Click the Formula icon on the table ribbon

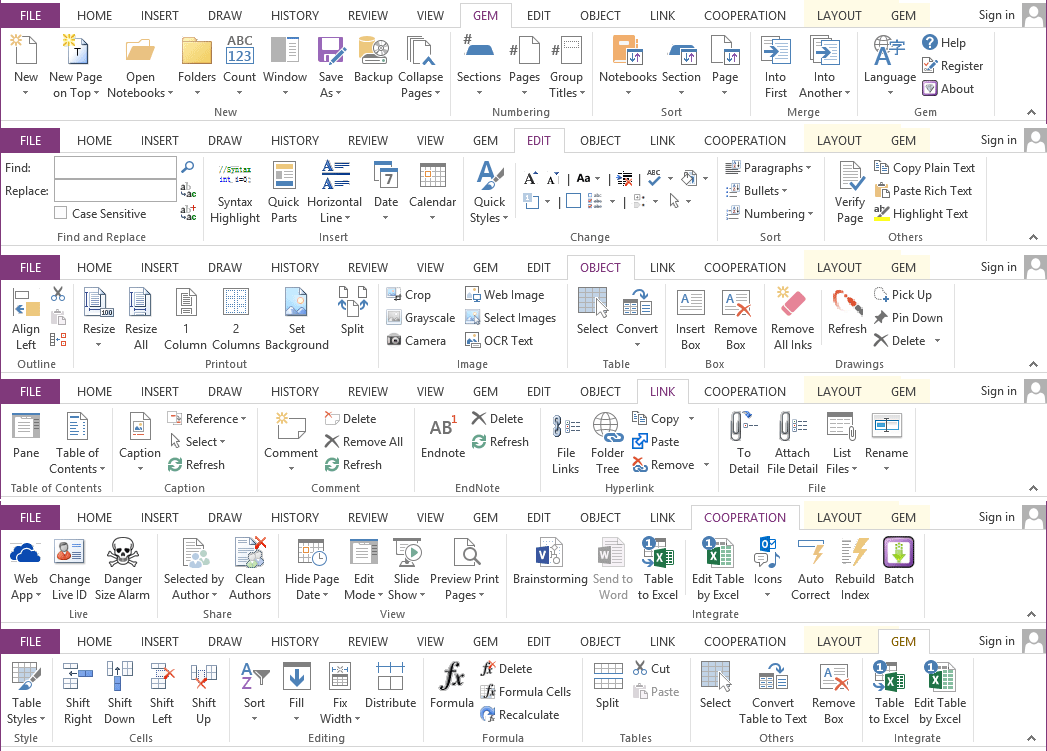click(451, 686)
